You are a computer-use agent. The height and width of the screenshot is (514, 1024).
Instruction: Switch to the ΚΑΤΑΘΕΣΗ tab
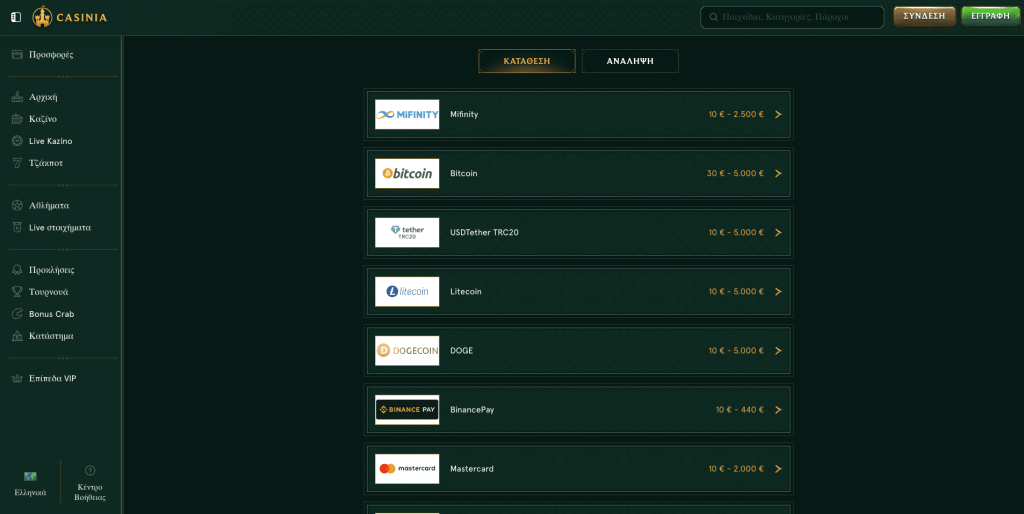(527, 61)
